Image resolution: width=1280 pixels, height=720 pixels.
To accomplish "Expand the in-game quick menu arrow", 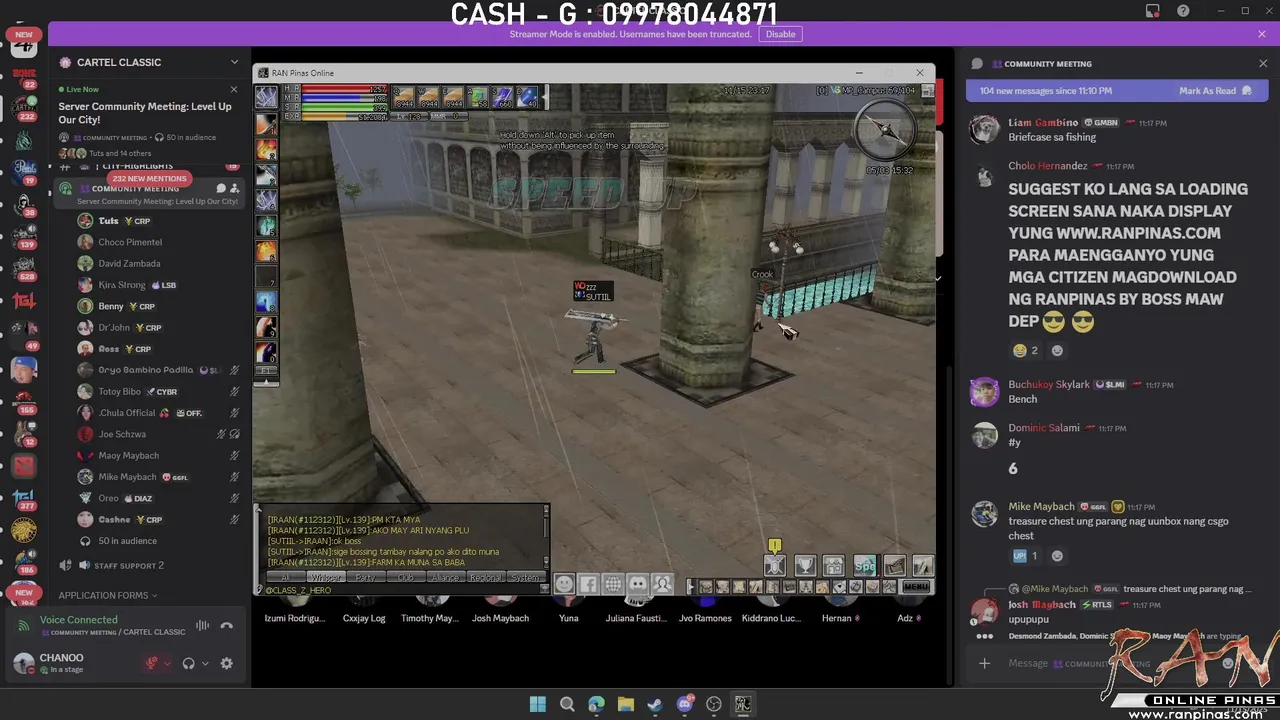I will point(689,587).
